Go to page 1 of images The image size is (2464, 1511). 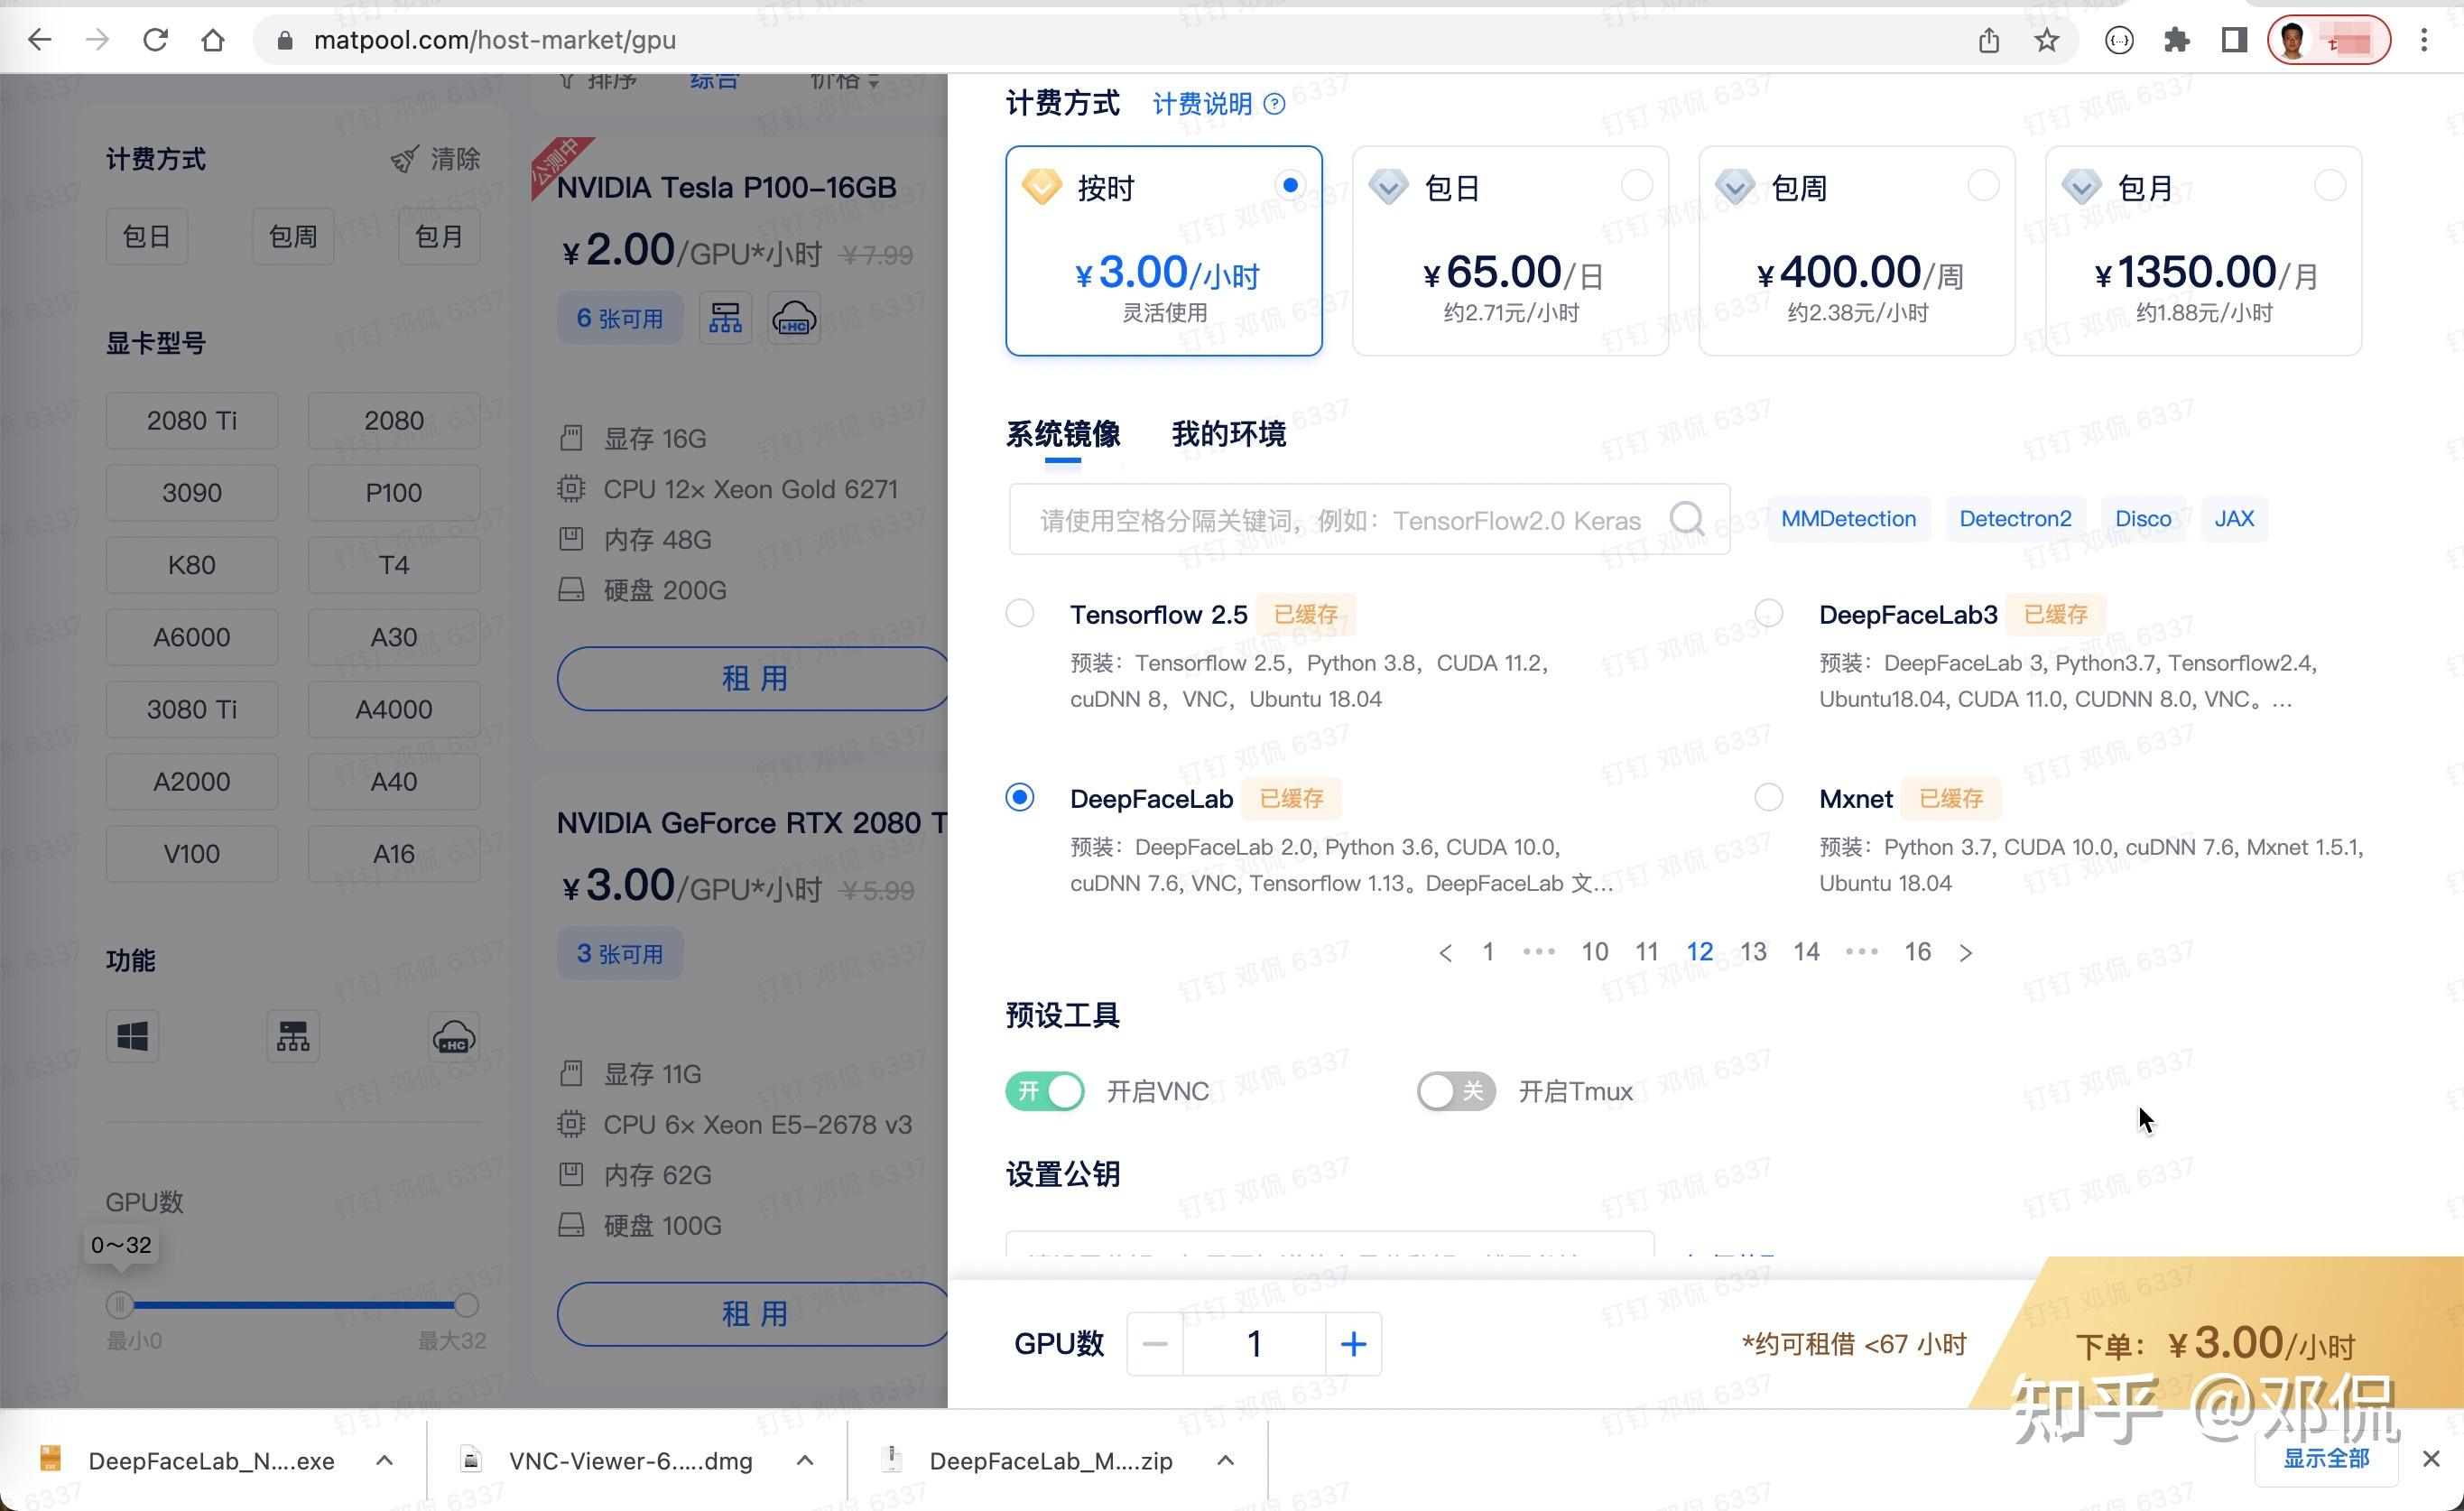pos(1488,952)
